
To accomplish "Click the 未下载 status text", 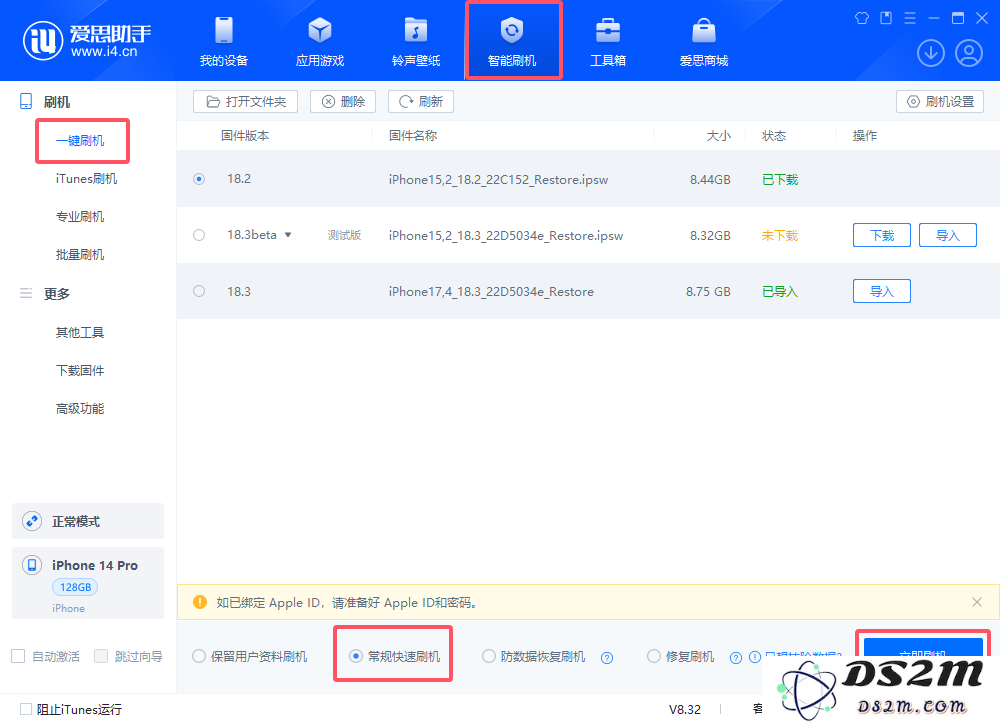I will click(780, 235).
